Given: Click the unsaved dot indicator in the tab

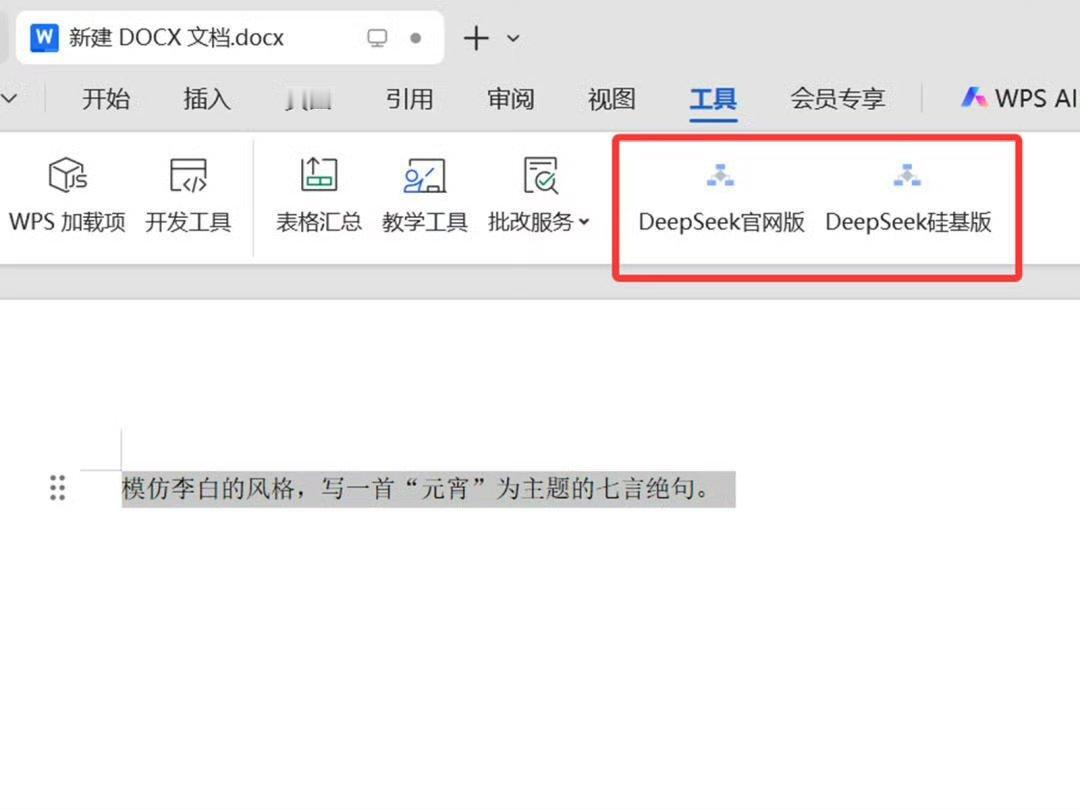Looking at the screenshot, I should (415, 38).
